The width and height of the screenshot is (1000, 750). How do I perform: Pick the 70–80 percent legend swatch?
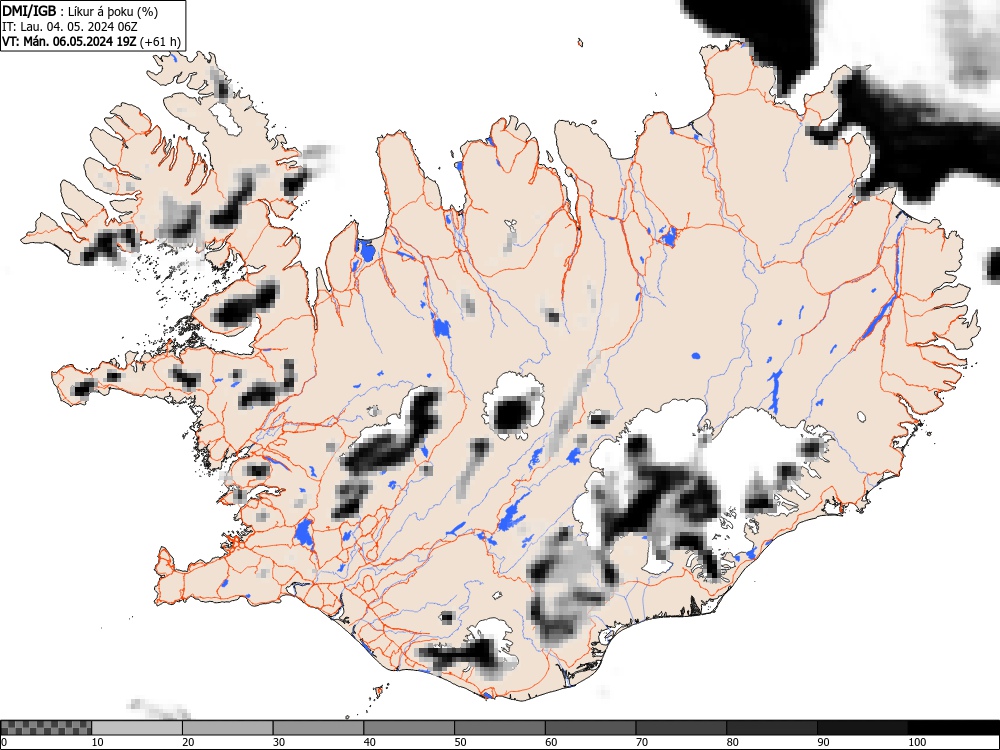(x=681, y=728)
